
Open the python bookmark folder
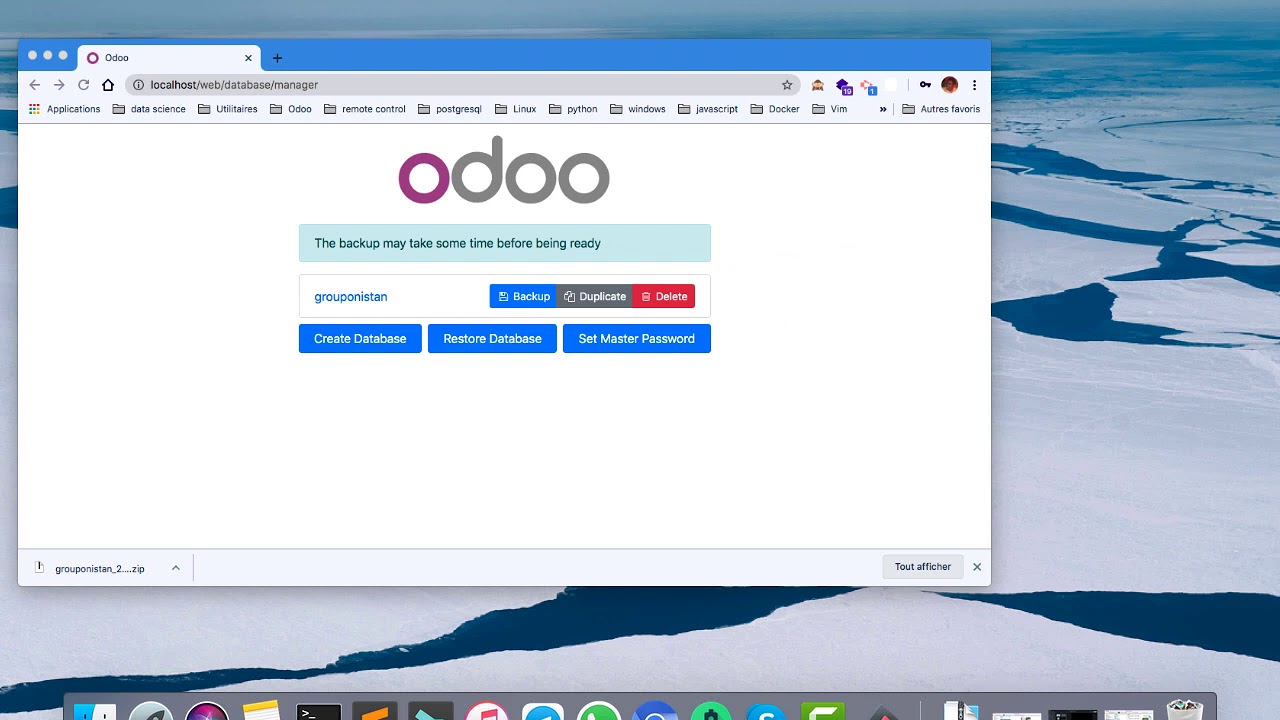point(573,109)
